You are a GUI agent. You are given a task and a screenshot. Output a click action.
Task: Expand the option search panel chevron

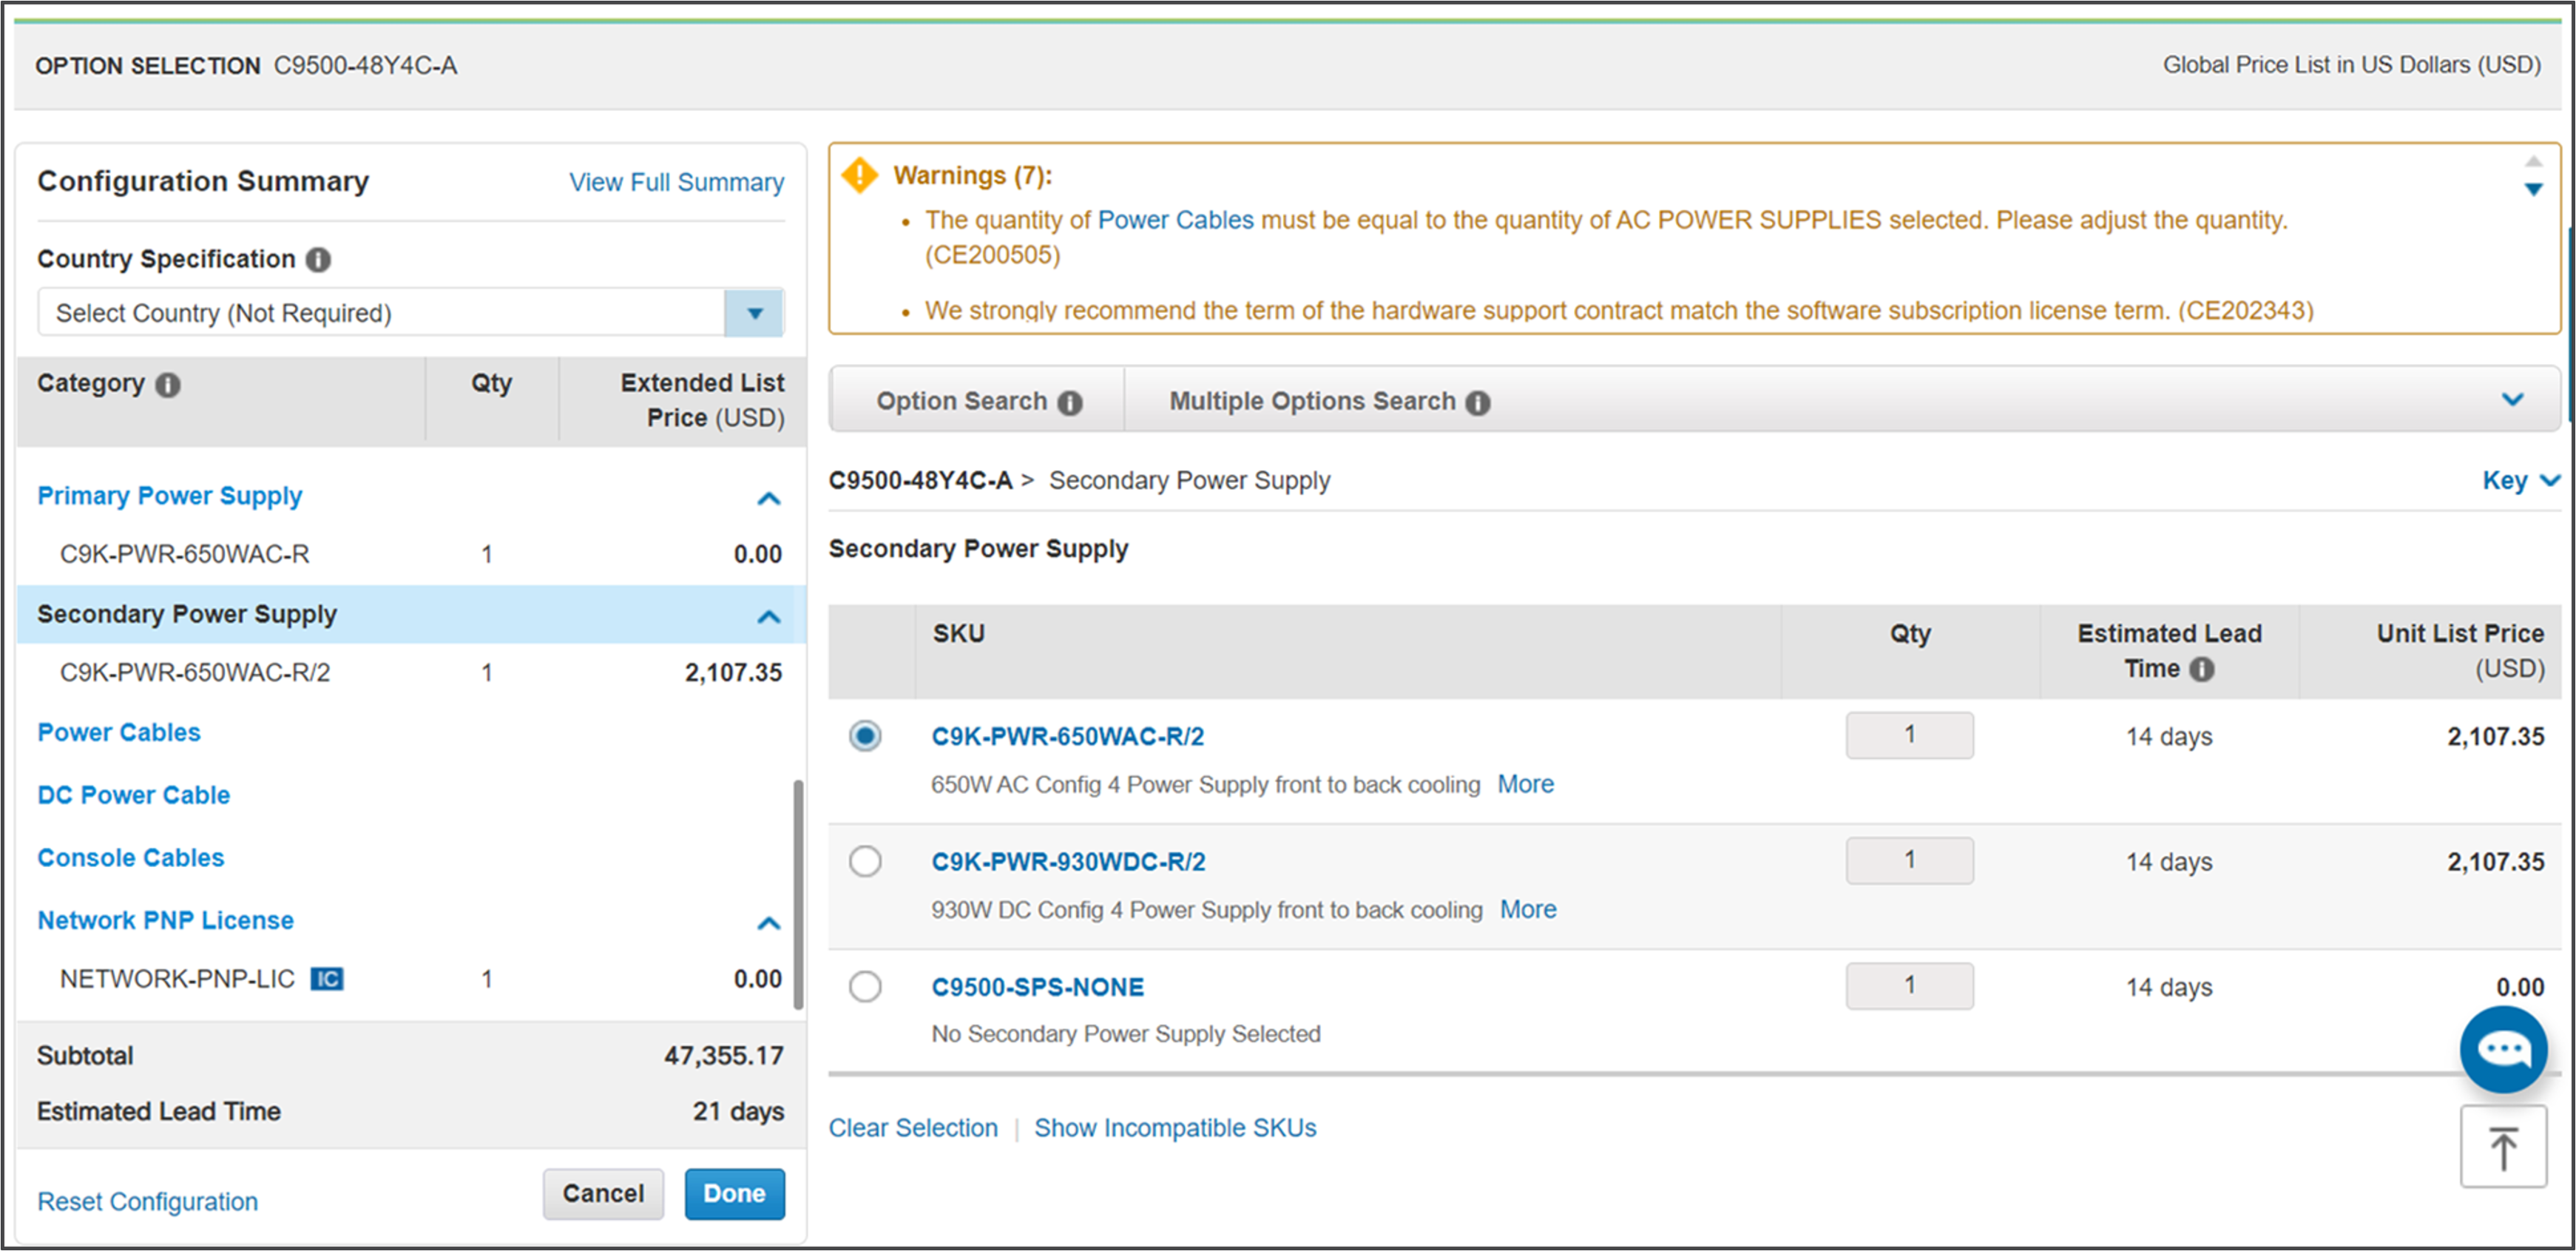point(2512,400)
